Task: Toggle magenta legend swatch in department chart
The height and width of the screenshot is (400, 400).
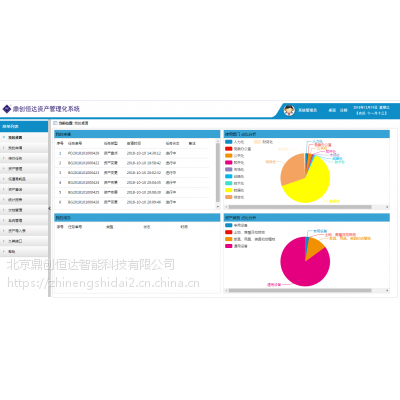Action: (229, 162)
